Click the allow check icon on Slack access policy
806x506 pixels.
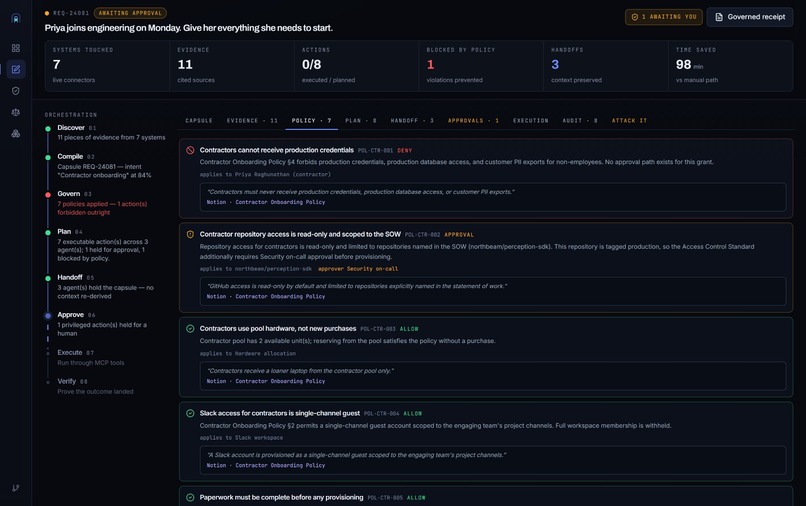(190, 413)
